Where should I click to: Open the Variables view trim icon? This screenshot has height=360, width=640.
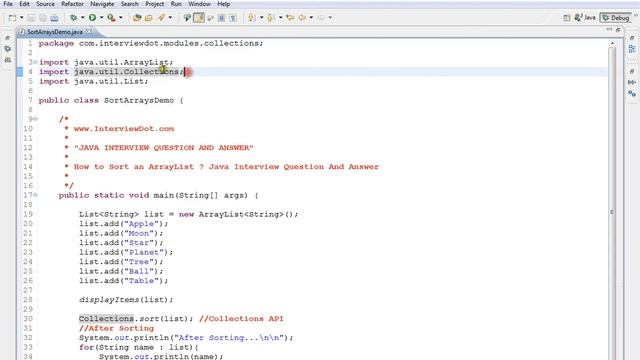click(632, 82)
